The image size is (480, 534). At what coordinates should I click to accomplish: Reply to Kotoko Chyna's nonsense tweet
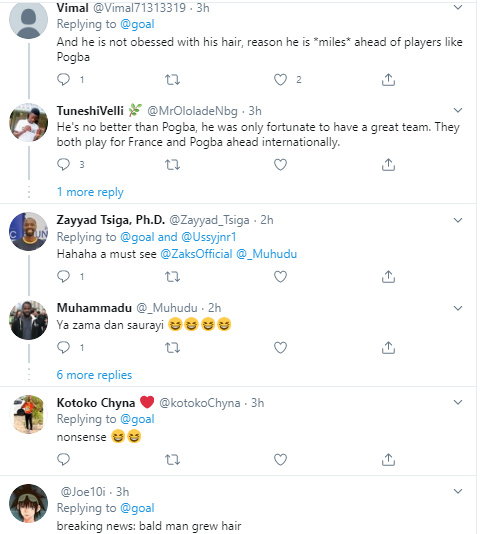pyautogui.click(x=63, y=460)
